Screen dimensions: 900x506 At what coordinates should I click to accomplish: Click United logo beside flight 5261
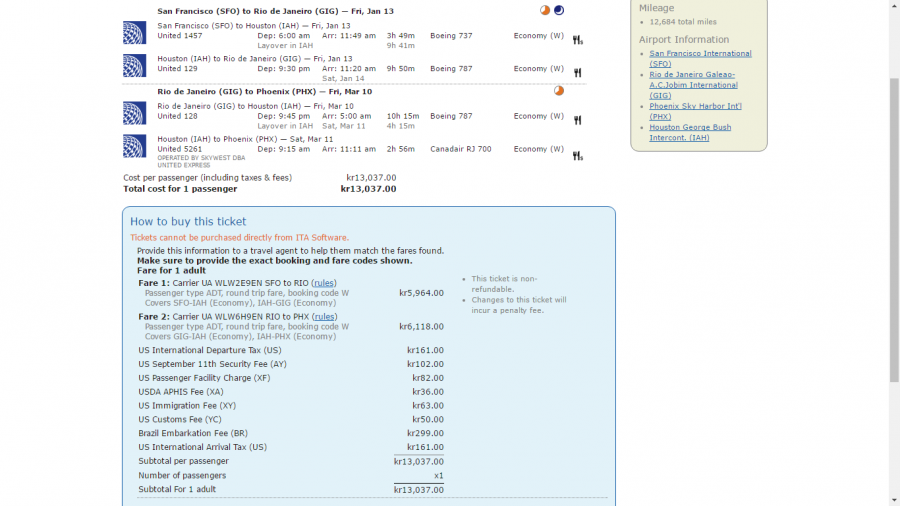click(134, 146)
